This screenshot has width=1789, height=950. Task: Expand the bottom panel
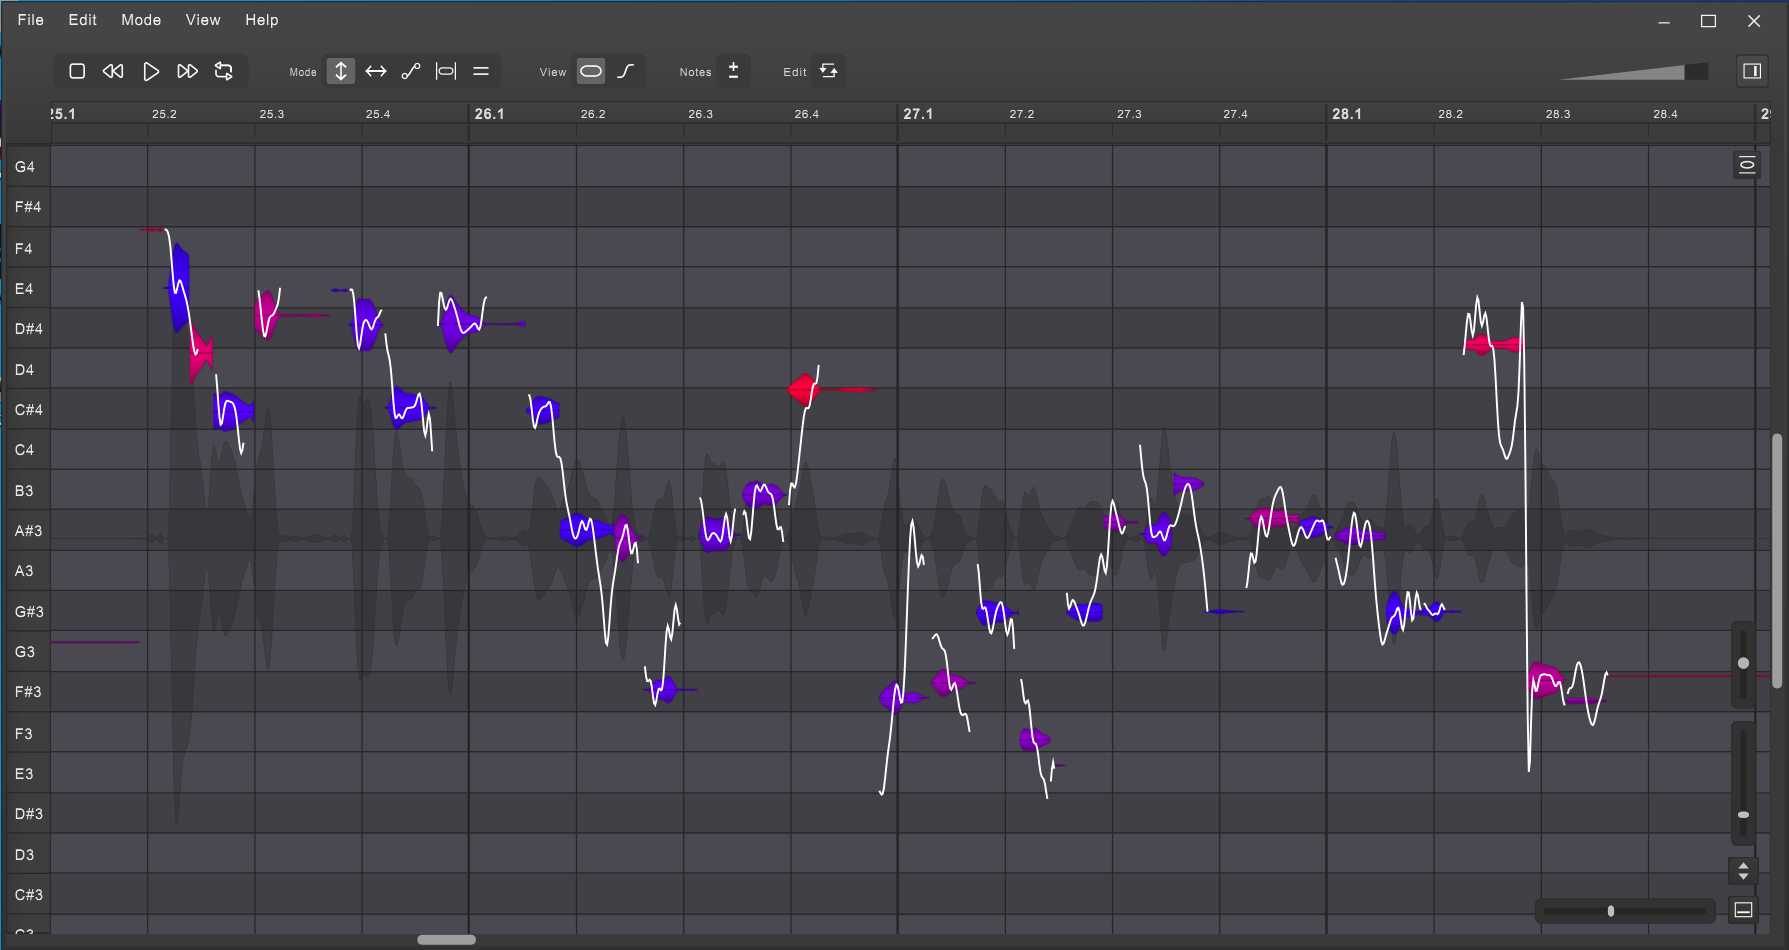click(1743, 910)
